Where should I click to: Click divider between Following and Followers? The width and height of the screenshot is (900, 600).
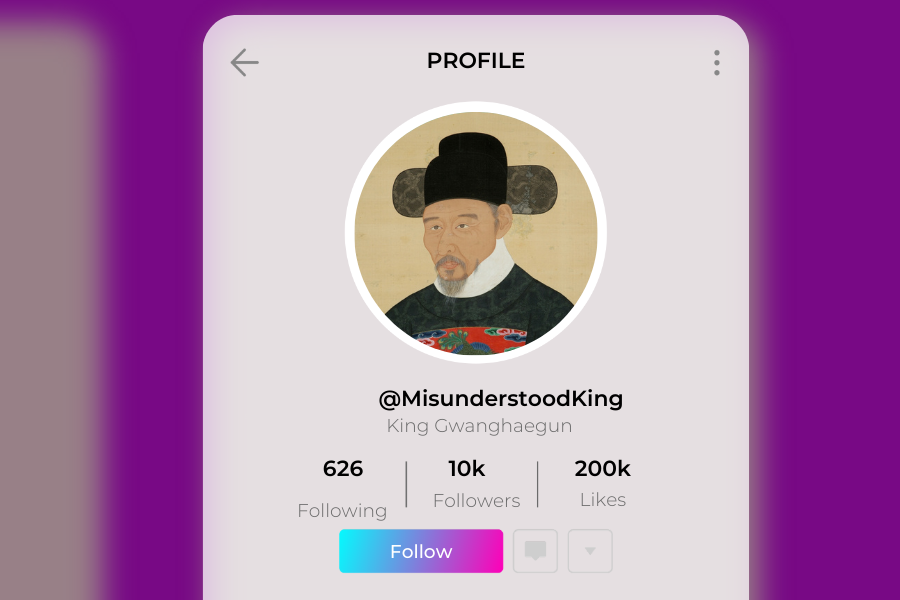(406, 484)
